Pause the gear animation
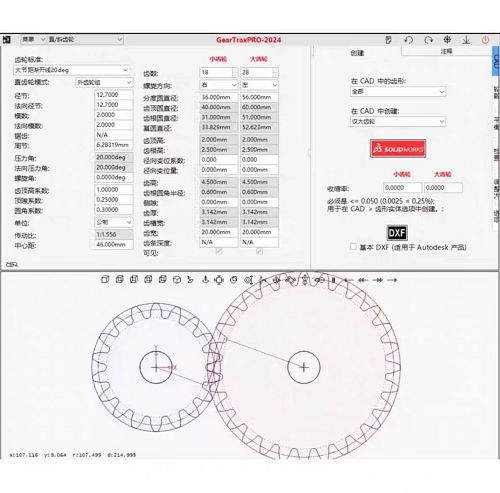The width and height of the screenshot is (500, 493). [x=333, y=280]
